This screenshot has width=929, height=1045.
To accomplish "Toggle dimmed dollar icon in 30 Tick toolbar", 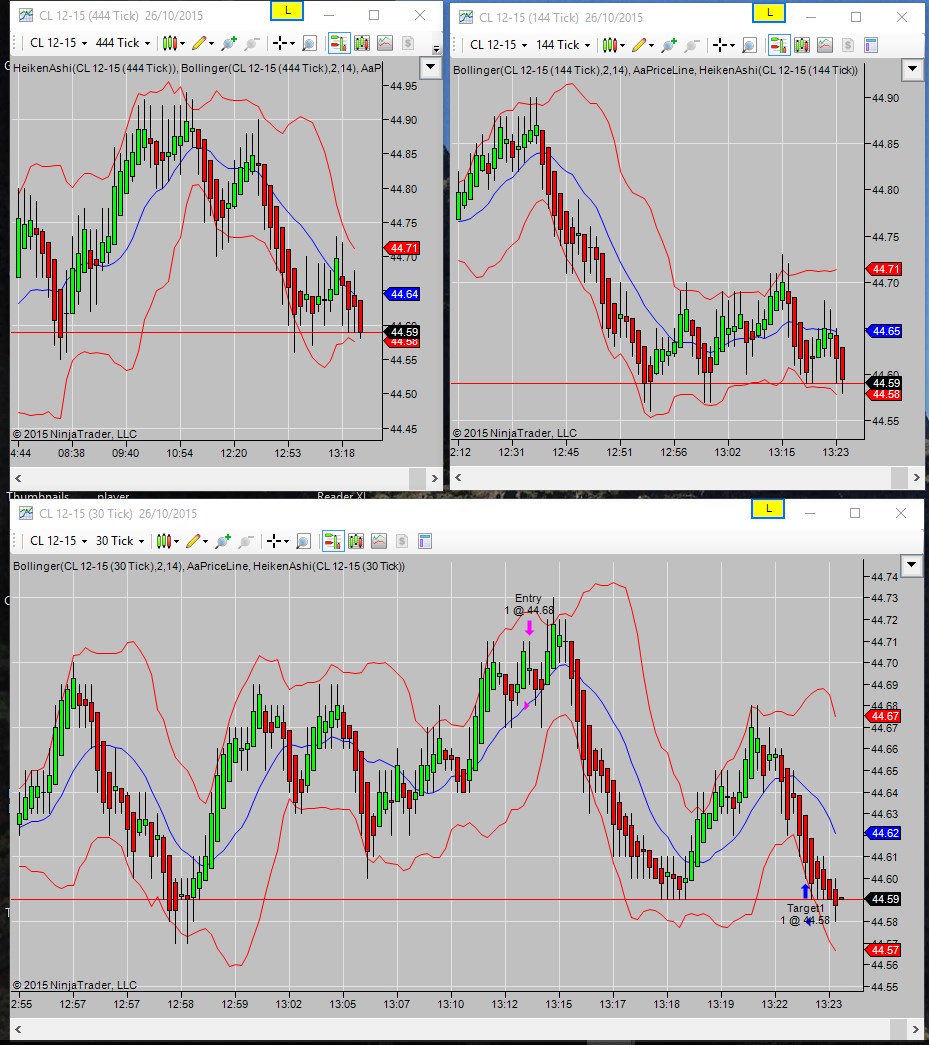I will click(x=402, y=541).
